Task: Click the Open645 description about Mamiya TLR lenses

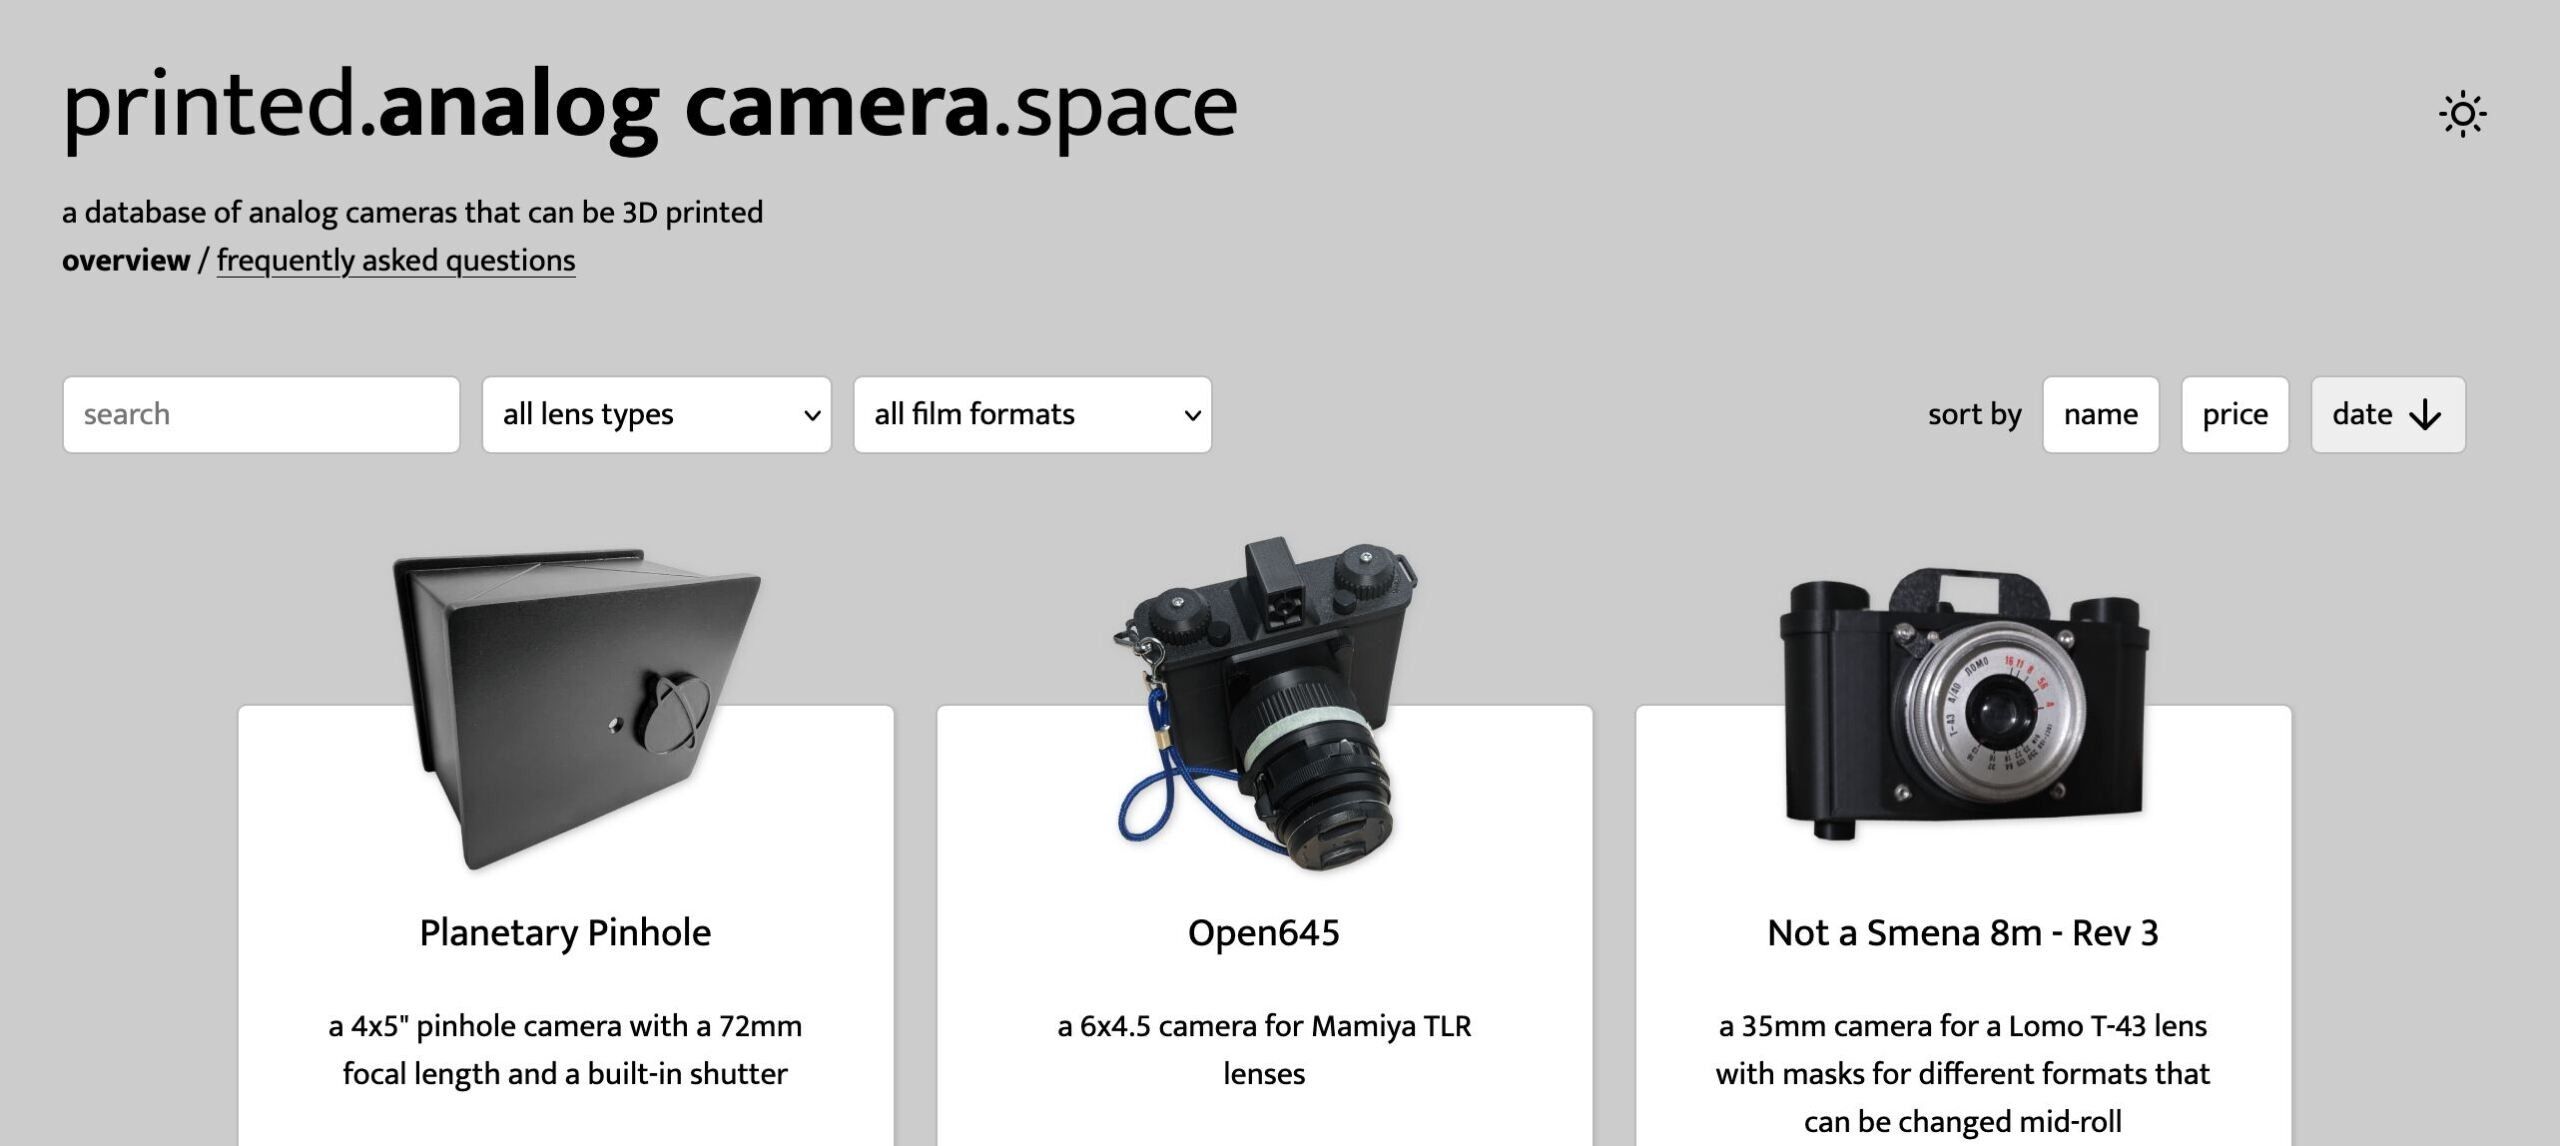Action: tap(1264, 1049)
